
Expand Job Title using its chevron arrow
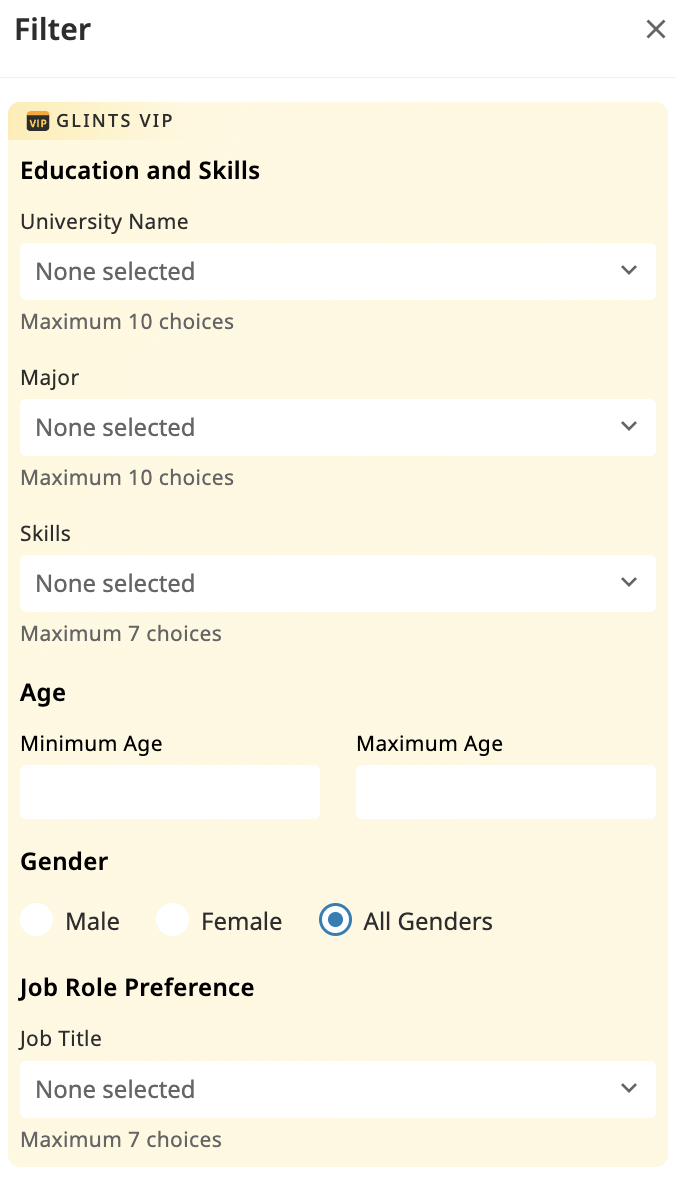point(629,1088)
